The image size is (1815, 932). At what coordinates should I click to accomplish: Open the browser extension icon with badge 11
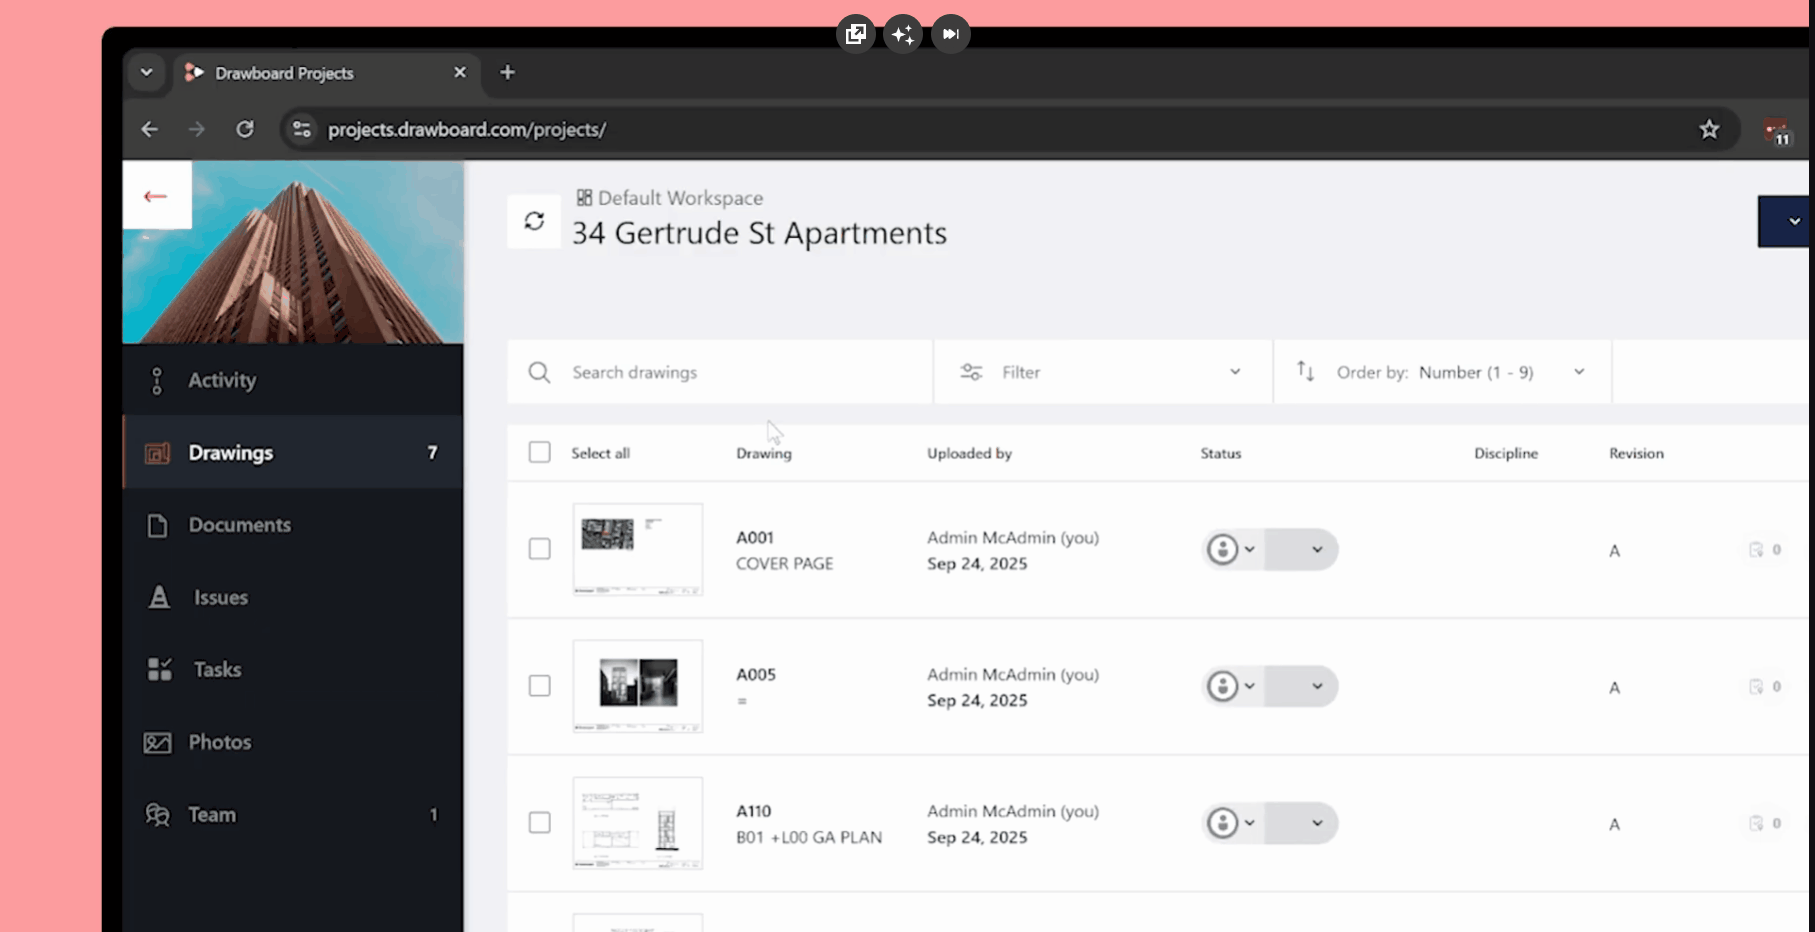pos(1777,131)
